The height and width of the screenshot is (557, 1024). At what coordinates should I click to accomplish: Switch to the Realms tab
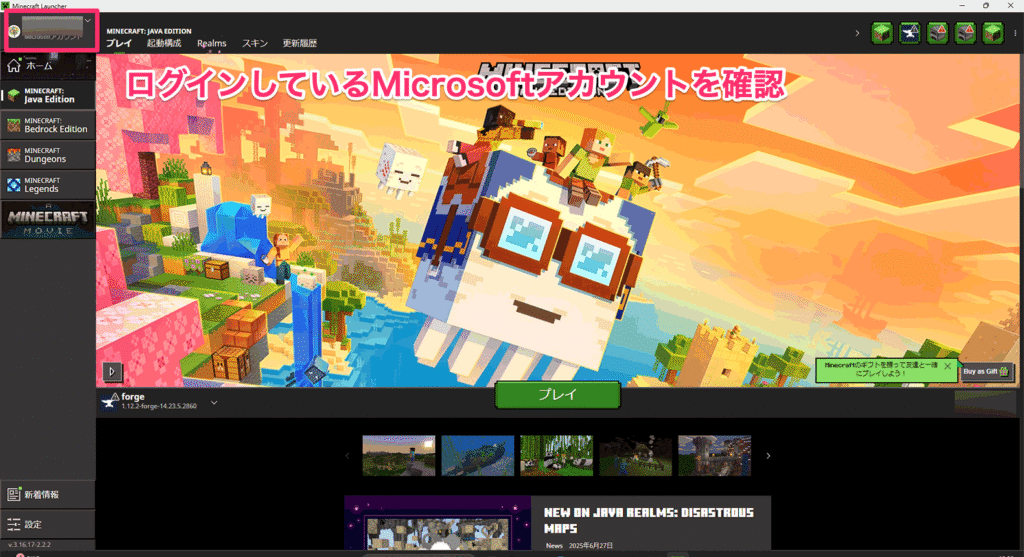click(212, 43)
